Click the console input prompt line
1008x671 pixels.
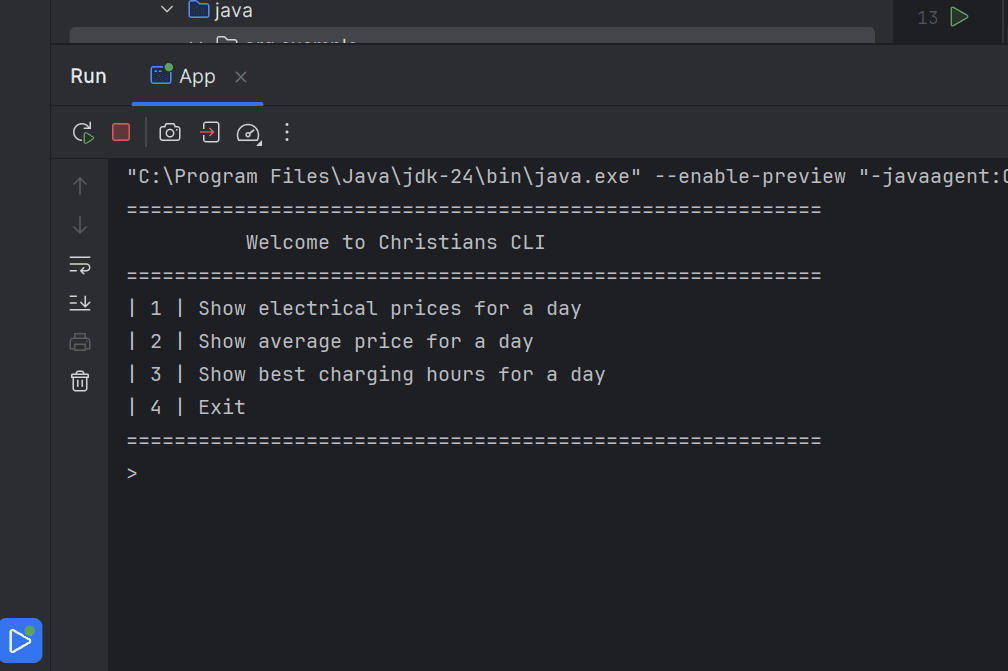point(400,473)
